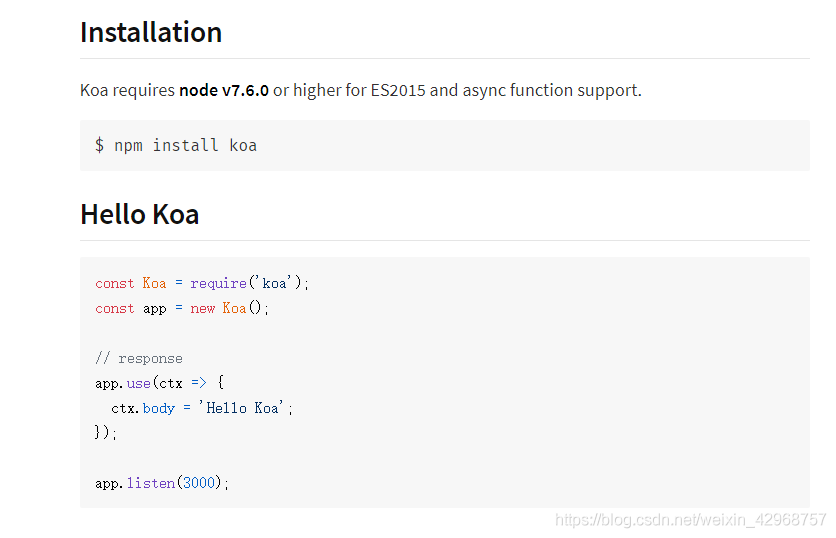Click the listen method name
The image size is (836, 538).
151,483
